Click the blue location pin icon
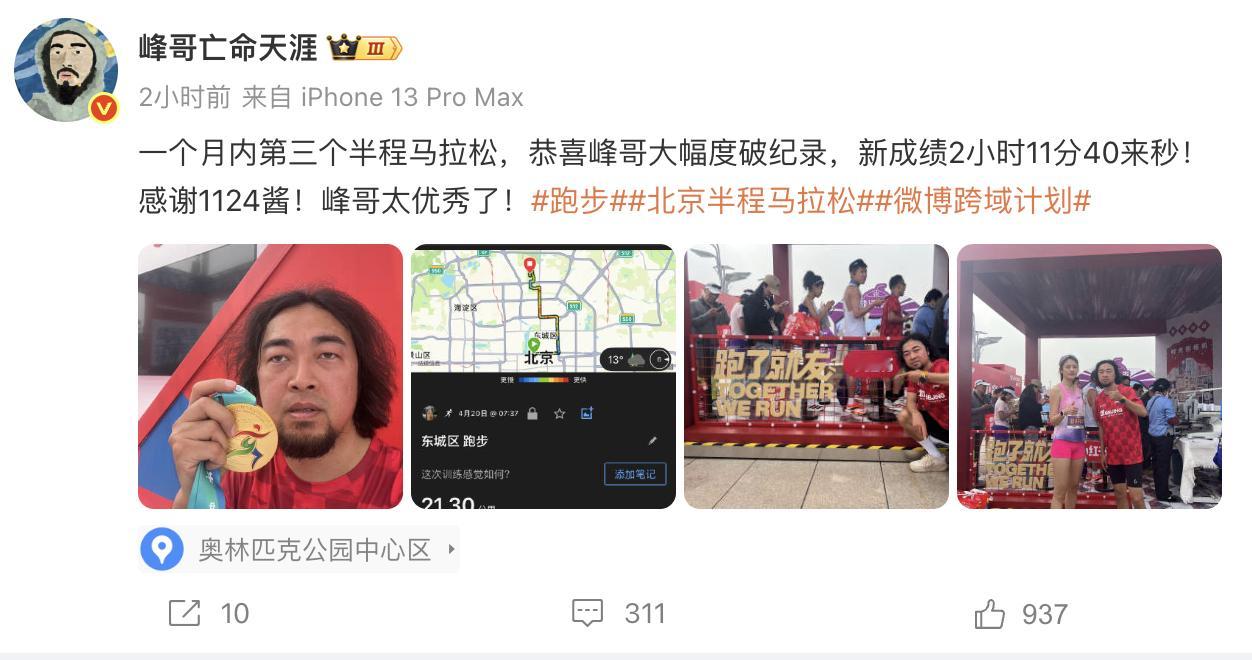 point(162,549)
